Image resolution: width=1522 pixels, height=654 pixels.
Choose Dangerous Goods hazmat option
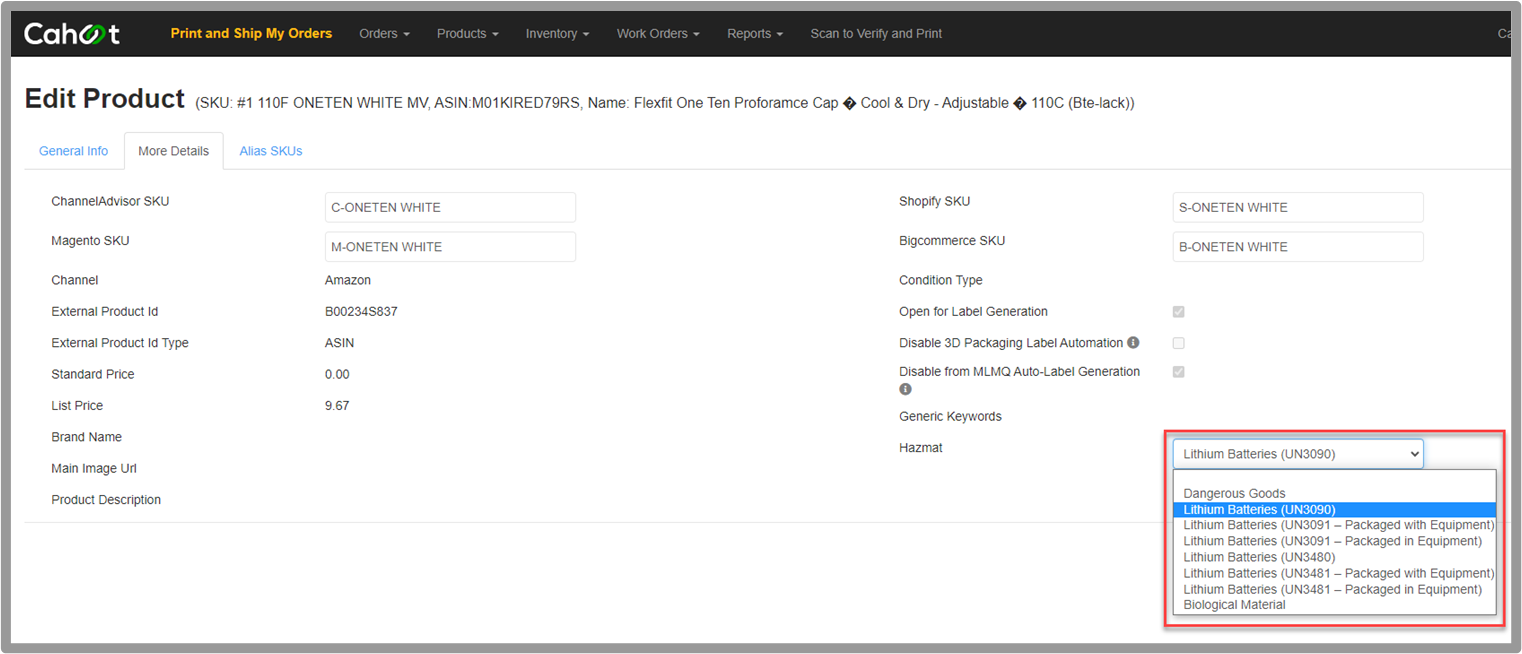pos(1334,493)
